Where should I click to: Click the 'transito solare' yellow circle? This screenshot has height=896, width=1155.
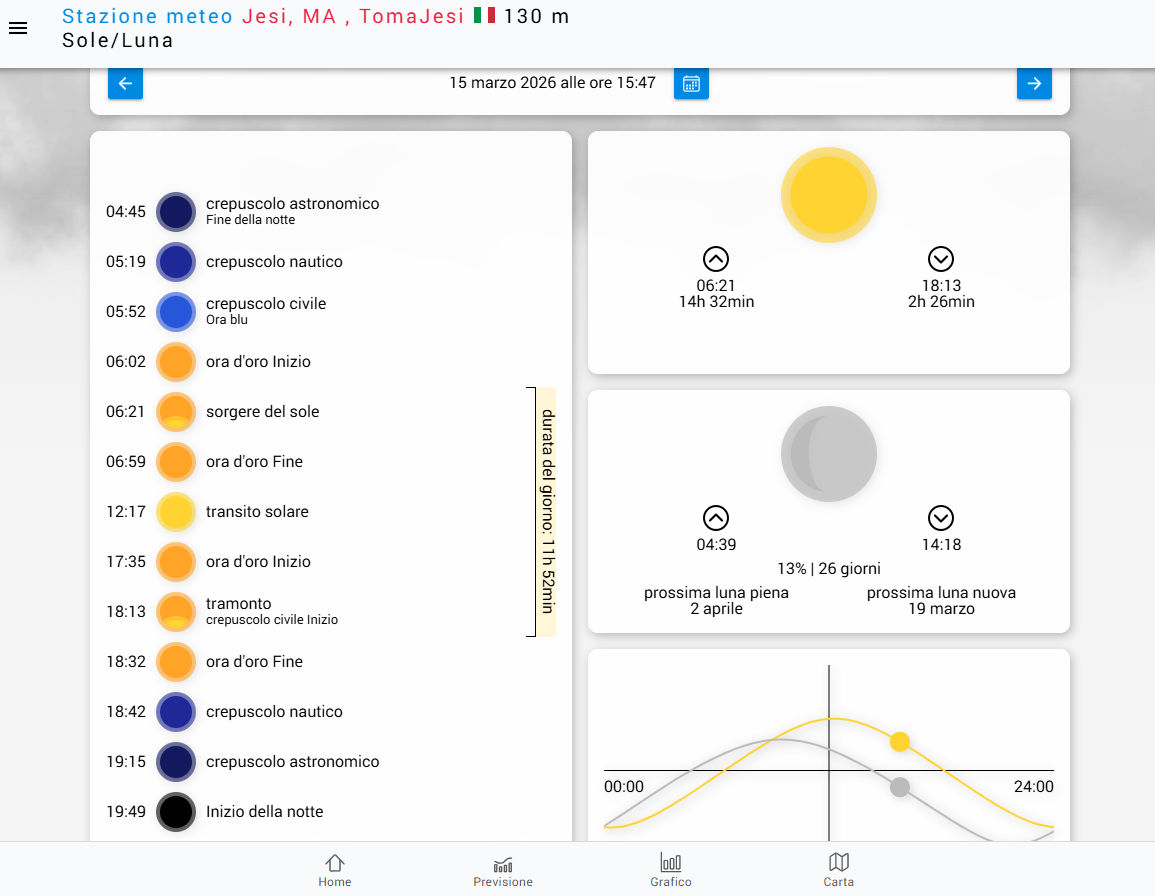(x=176, y=512)
